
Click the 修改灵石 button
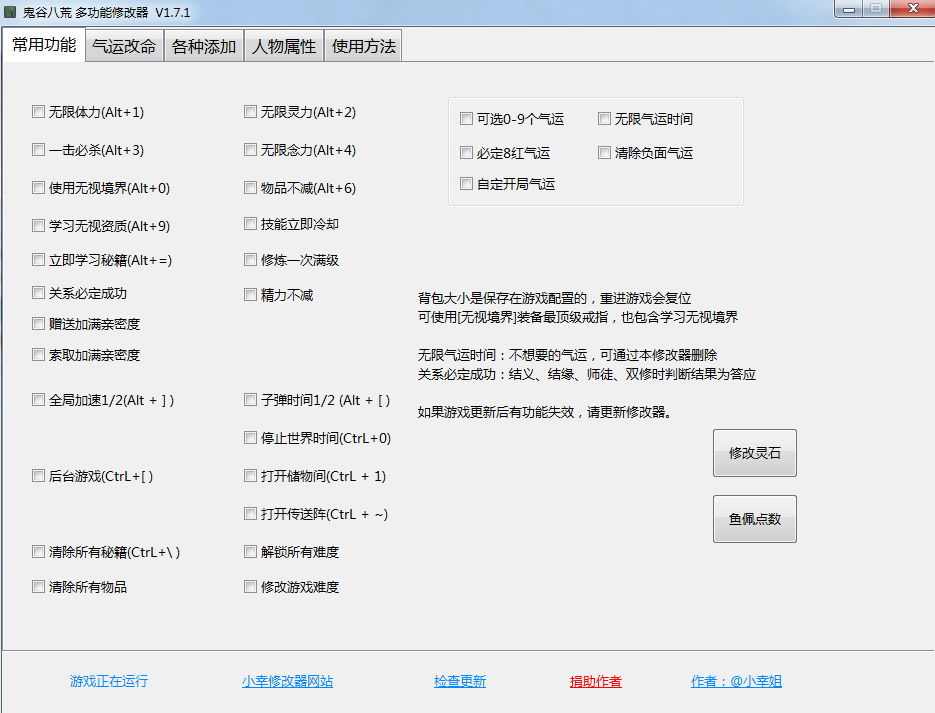[x=754, y=453]
